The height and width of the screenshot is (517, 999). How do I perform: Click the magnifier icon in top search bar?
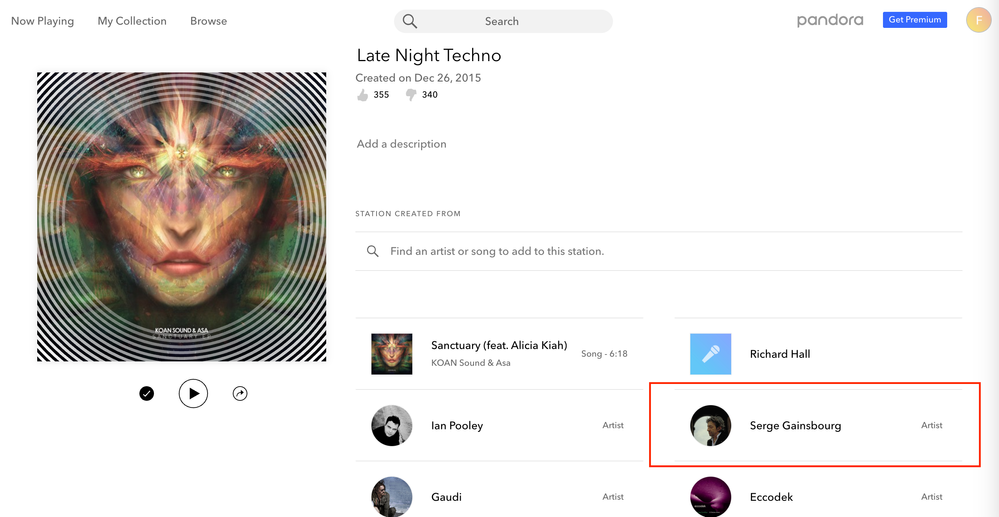410,21
